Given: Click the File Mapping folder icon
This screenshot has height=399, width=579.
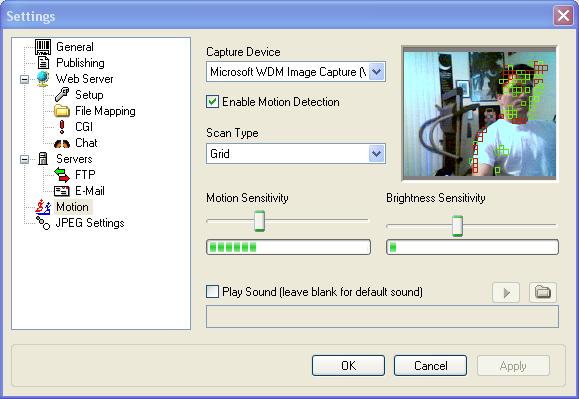Looking at the screenshot, I should (x=62, y=111).
